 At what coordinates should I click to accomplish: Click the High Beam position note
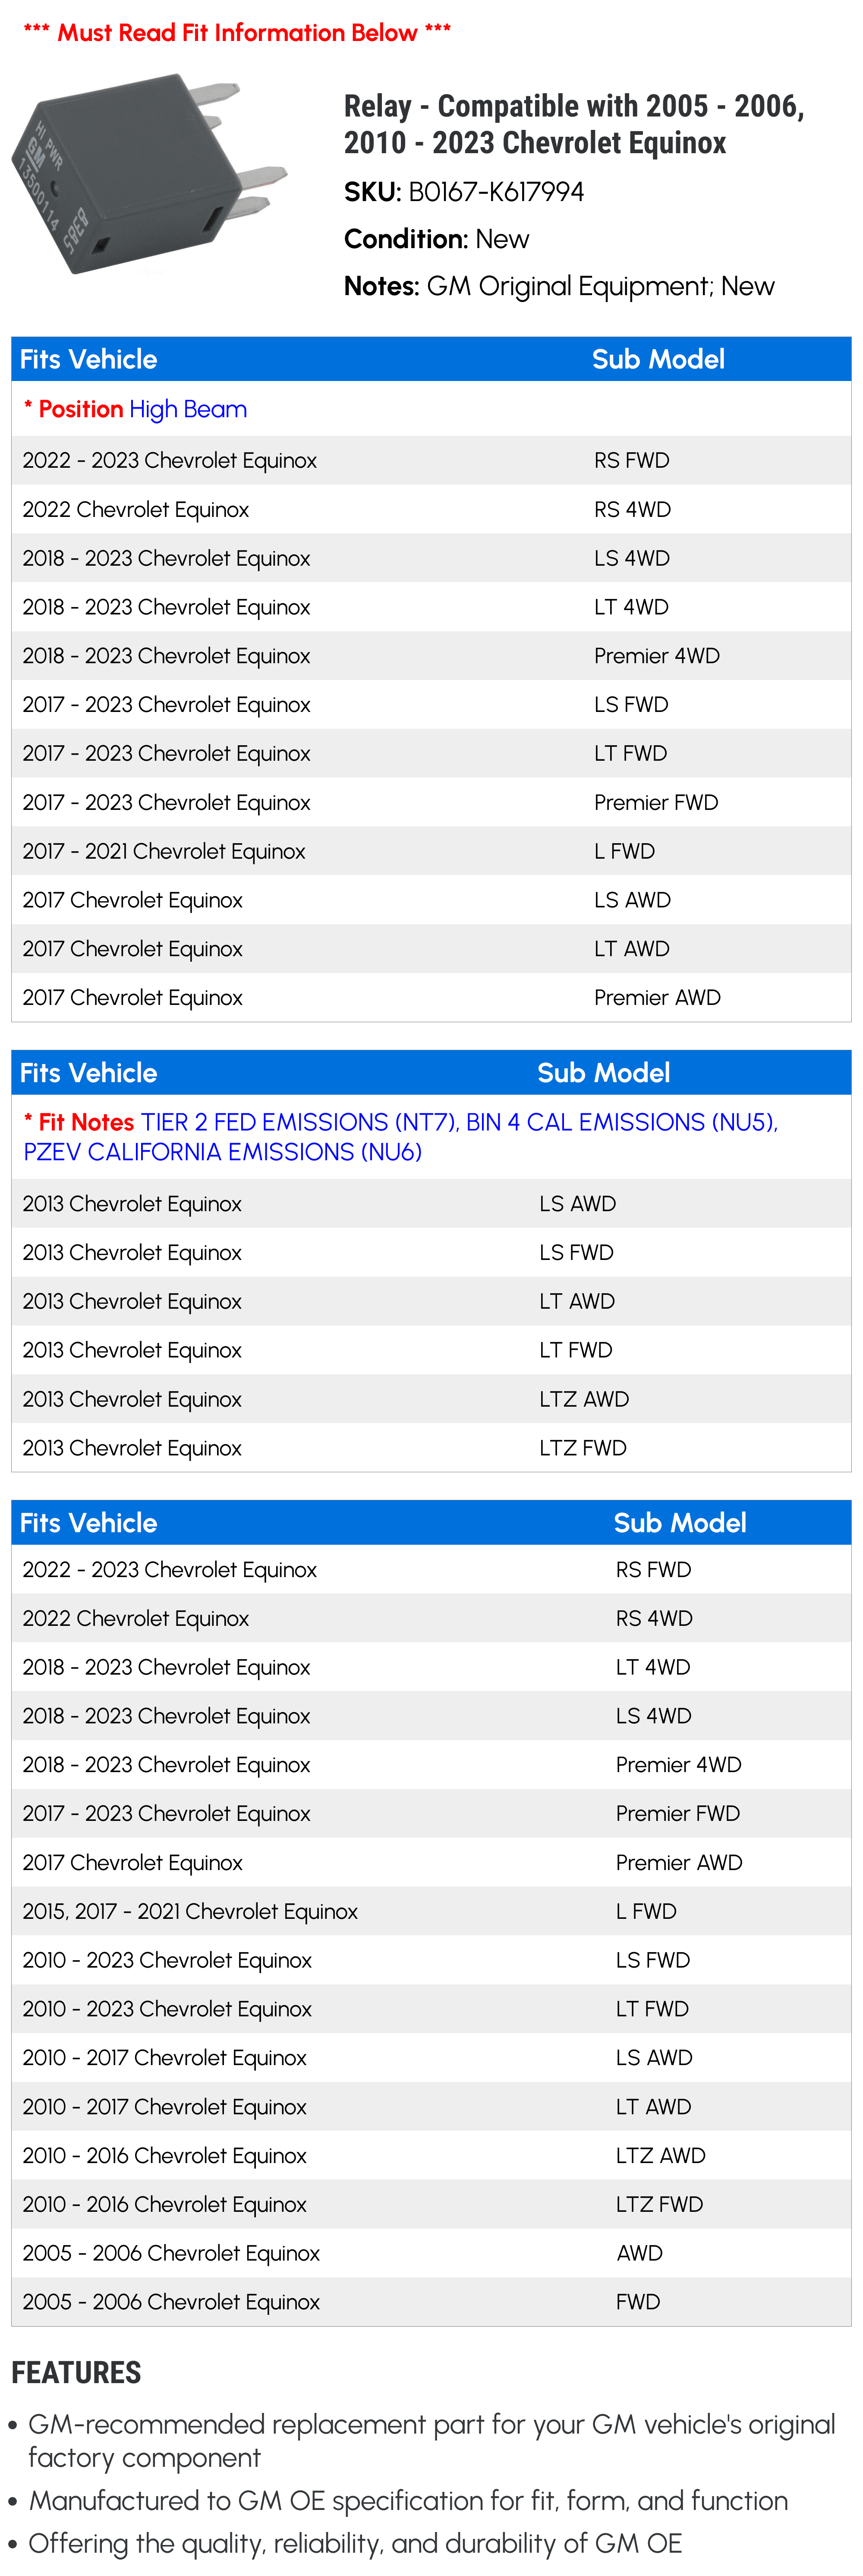[x=135, y=409]
